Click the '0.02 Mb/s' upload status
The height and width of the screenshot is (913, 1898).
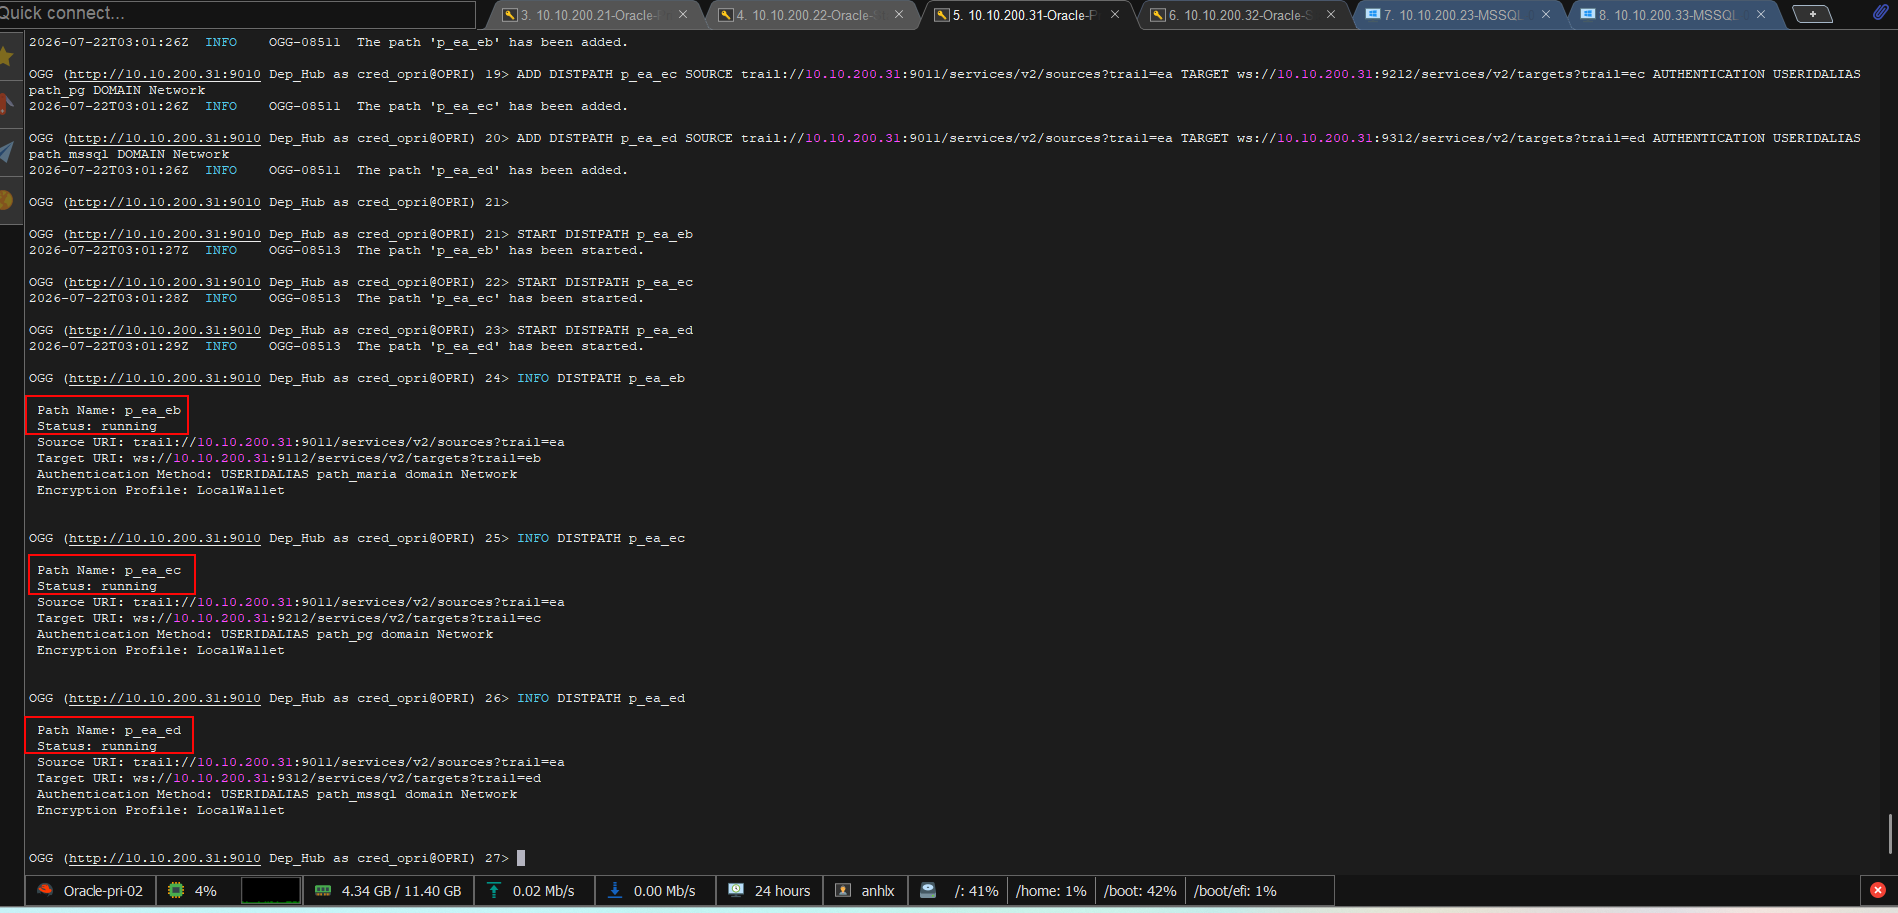(x=544, y=891)
